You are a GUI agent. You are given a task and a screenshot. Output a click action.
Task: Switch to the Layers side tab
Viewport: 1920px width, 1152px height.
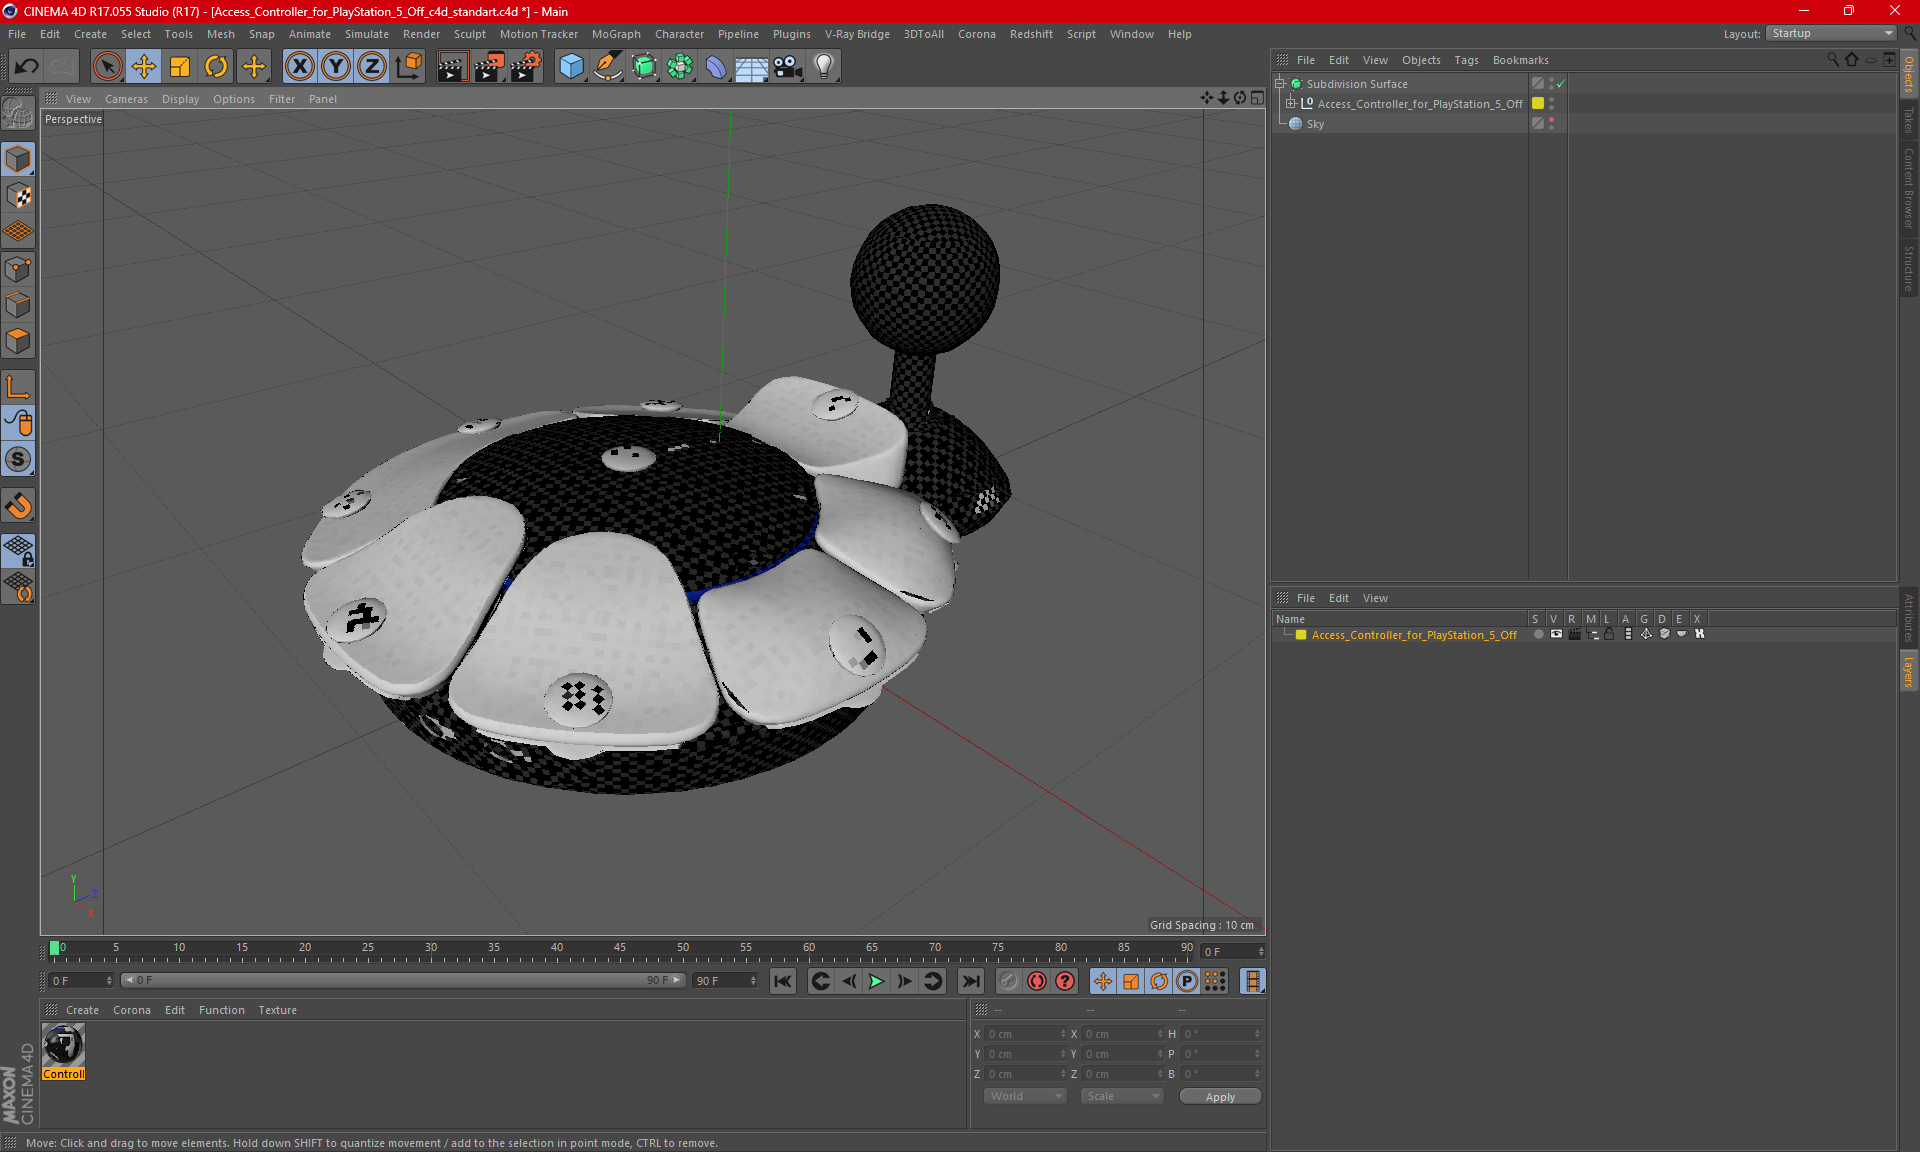(x=1908, y=671)
